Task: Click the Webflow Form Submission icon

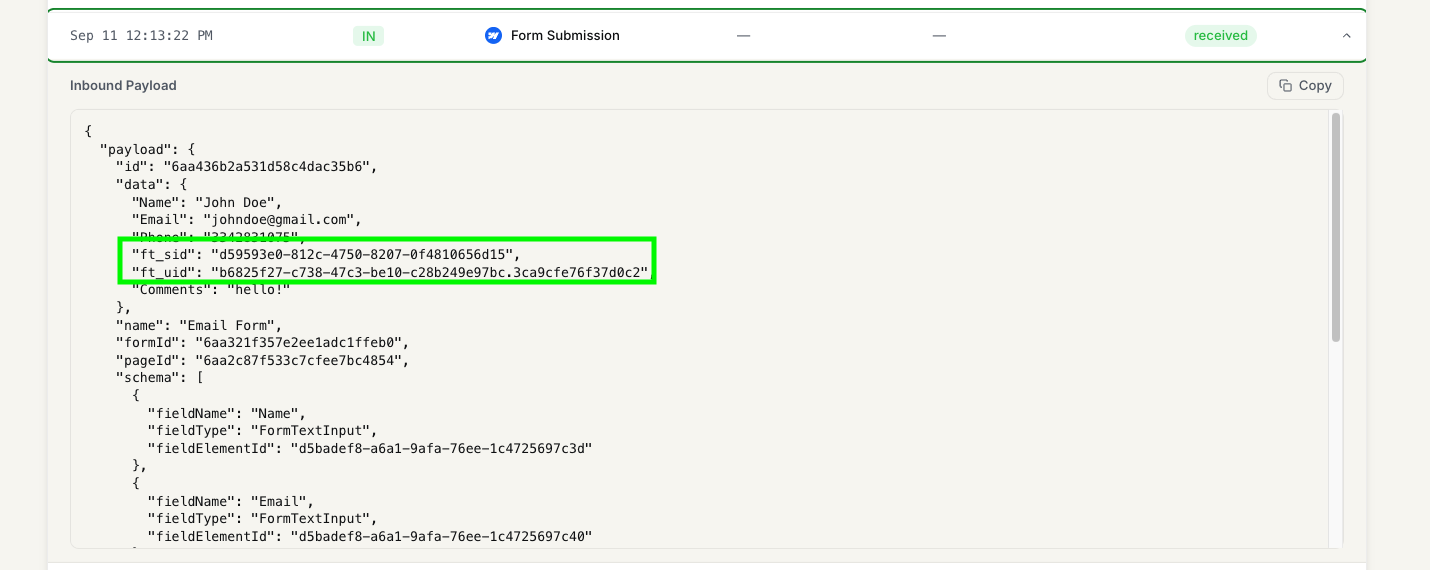Action: pos(493,36)
